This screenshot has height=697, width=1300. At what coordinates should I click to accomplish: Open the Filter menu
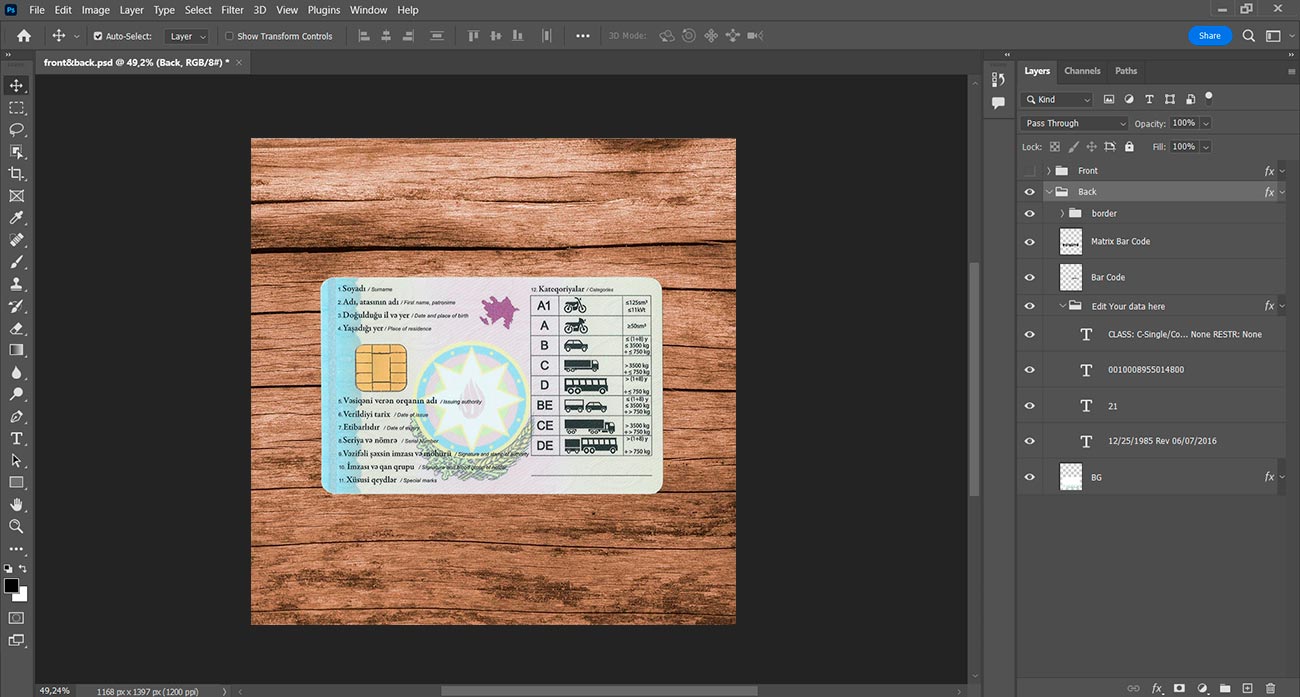[x=232, y=10]
